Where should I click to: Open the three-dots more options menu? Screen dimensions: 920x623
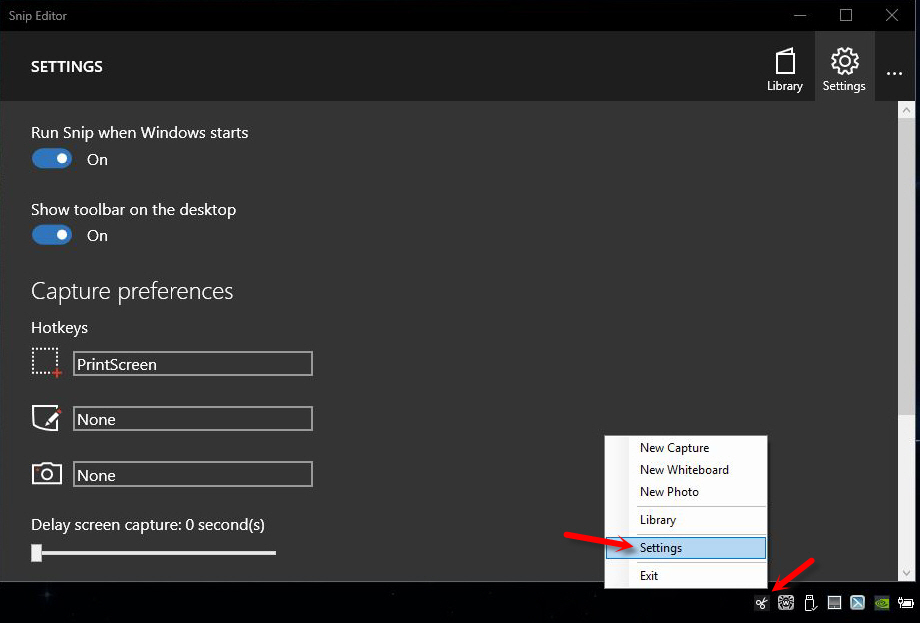coord(894,73)
